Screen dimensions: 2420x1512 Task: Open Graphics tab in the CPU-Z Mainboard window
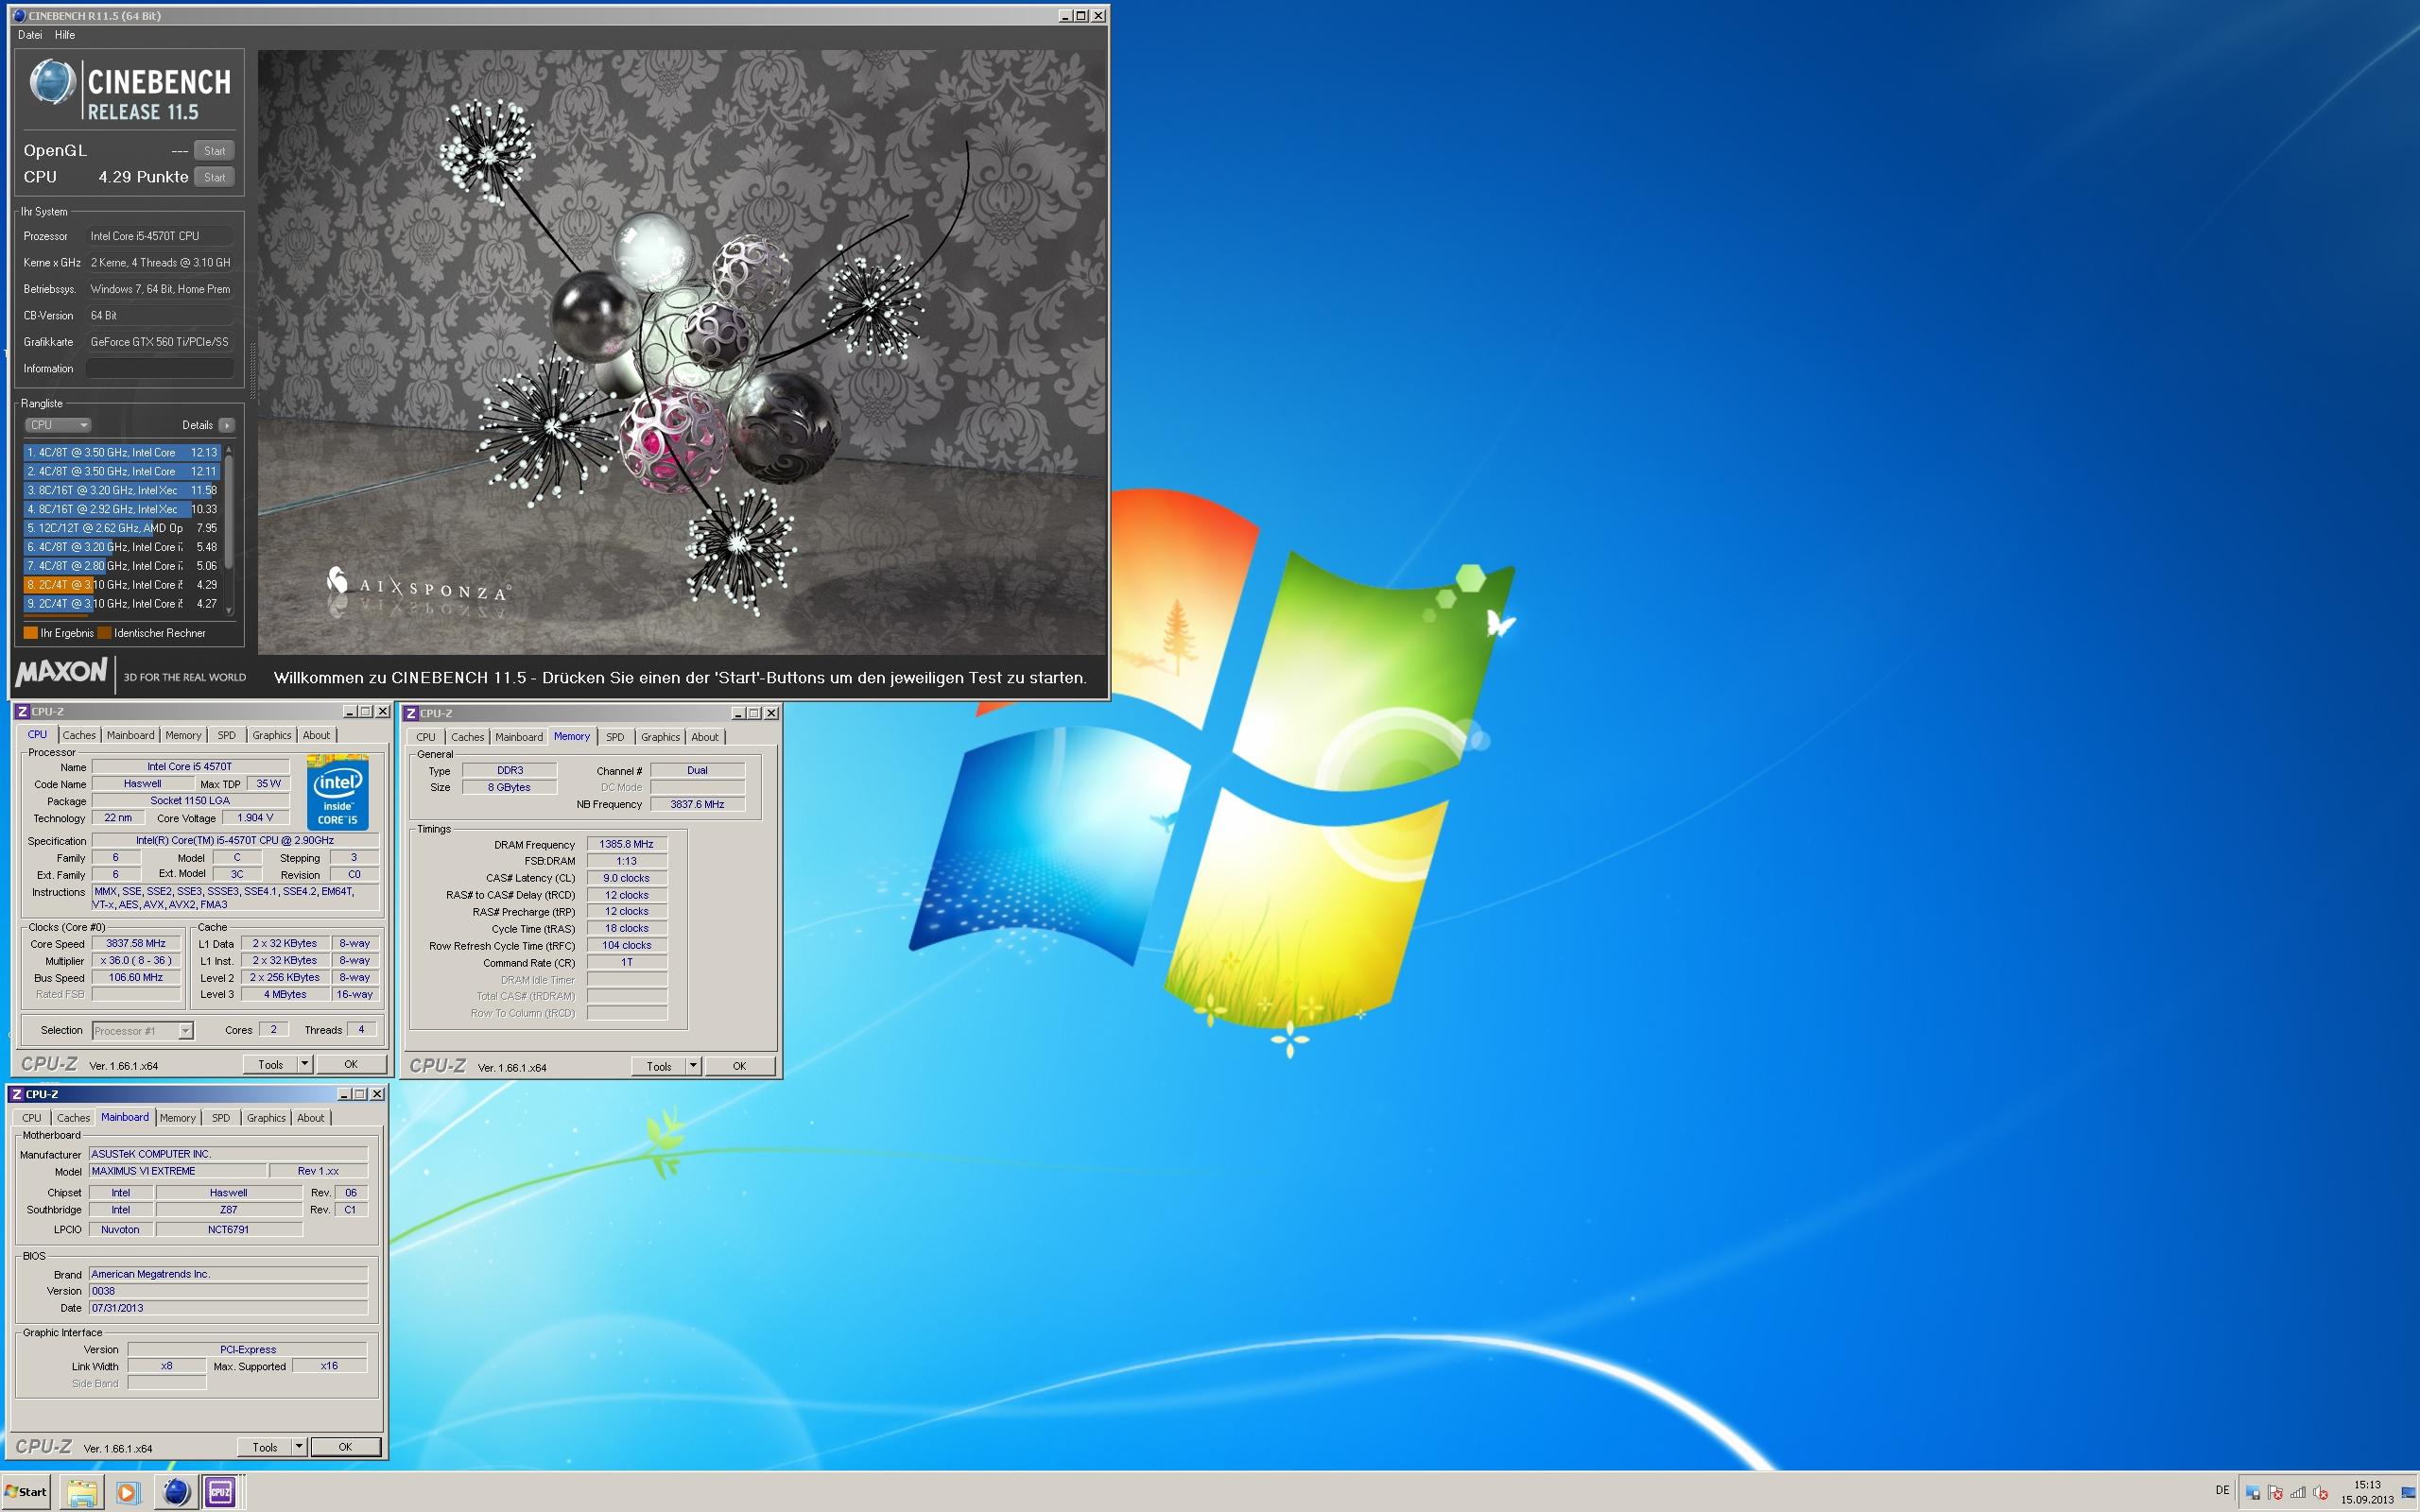266,1118
